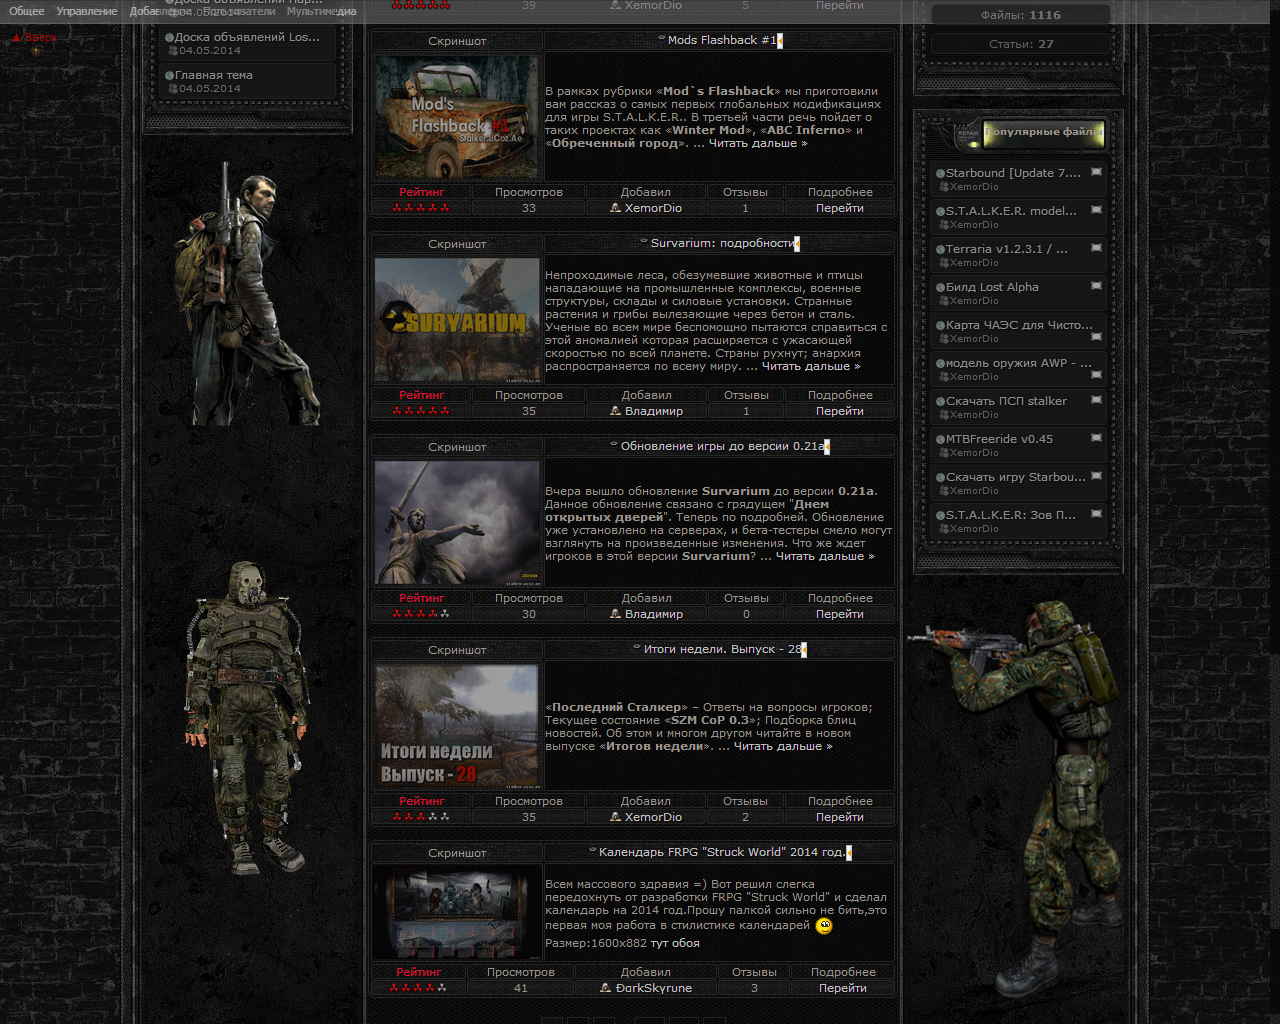Click comment icon beside Terraria v1.2.3.1
The height and width of the screenshot is (1024, 1280).
pos(1096,248)
